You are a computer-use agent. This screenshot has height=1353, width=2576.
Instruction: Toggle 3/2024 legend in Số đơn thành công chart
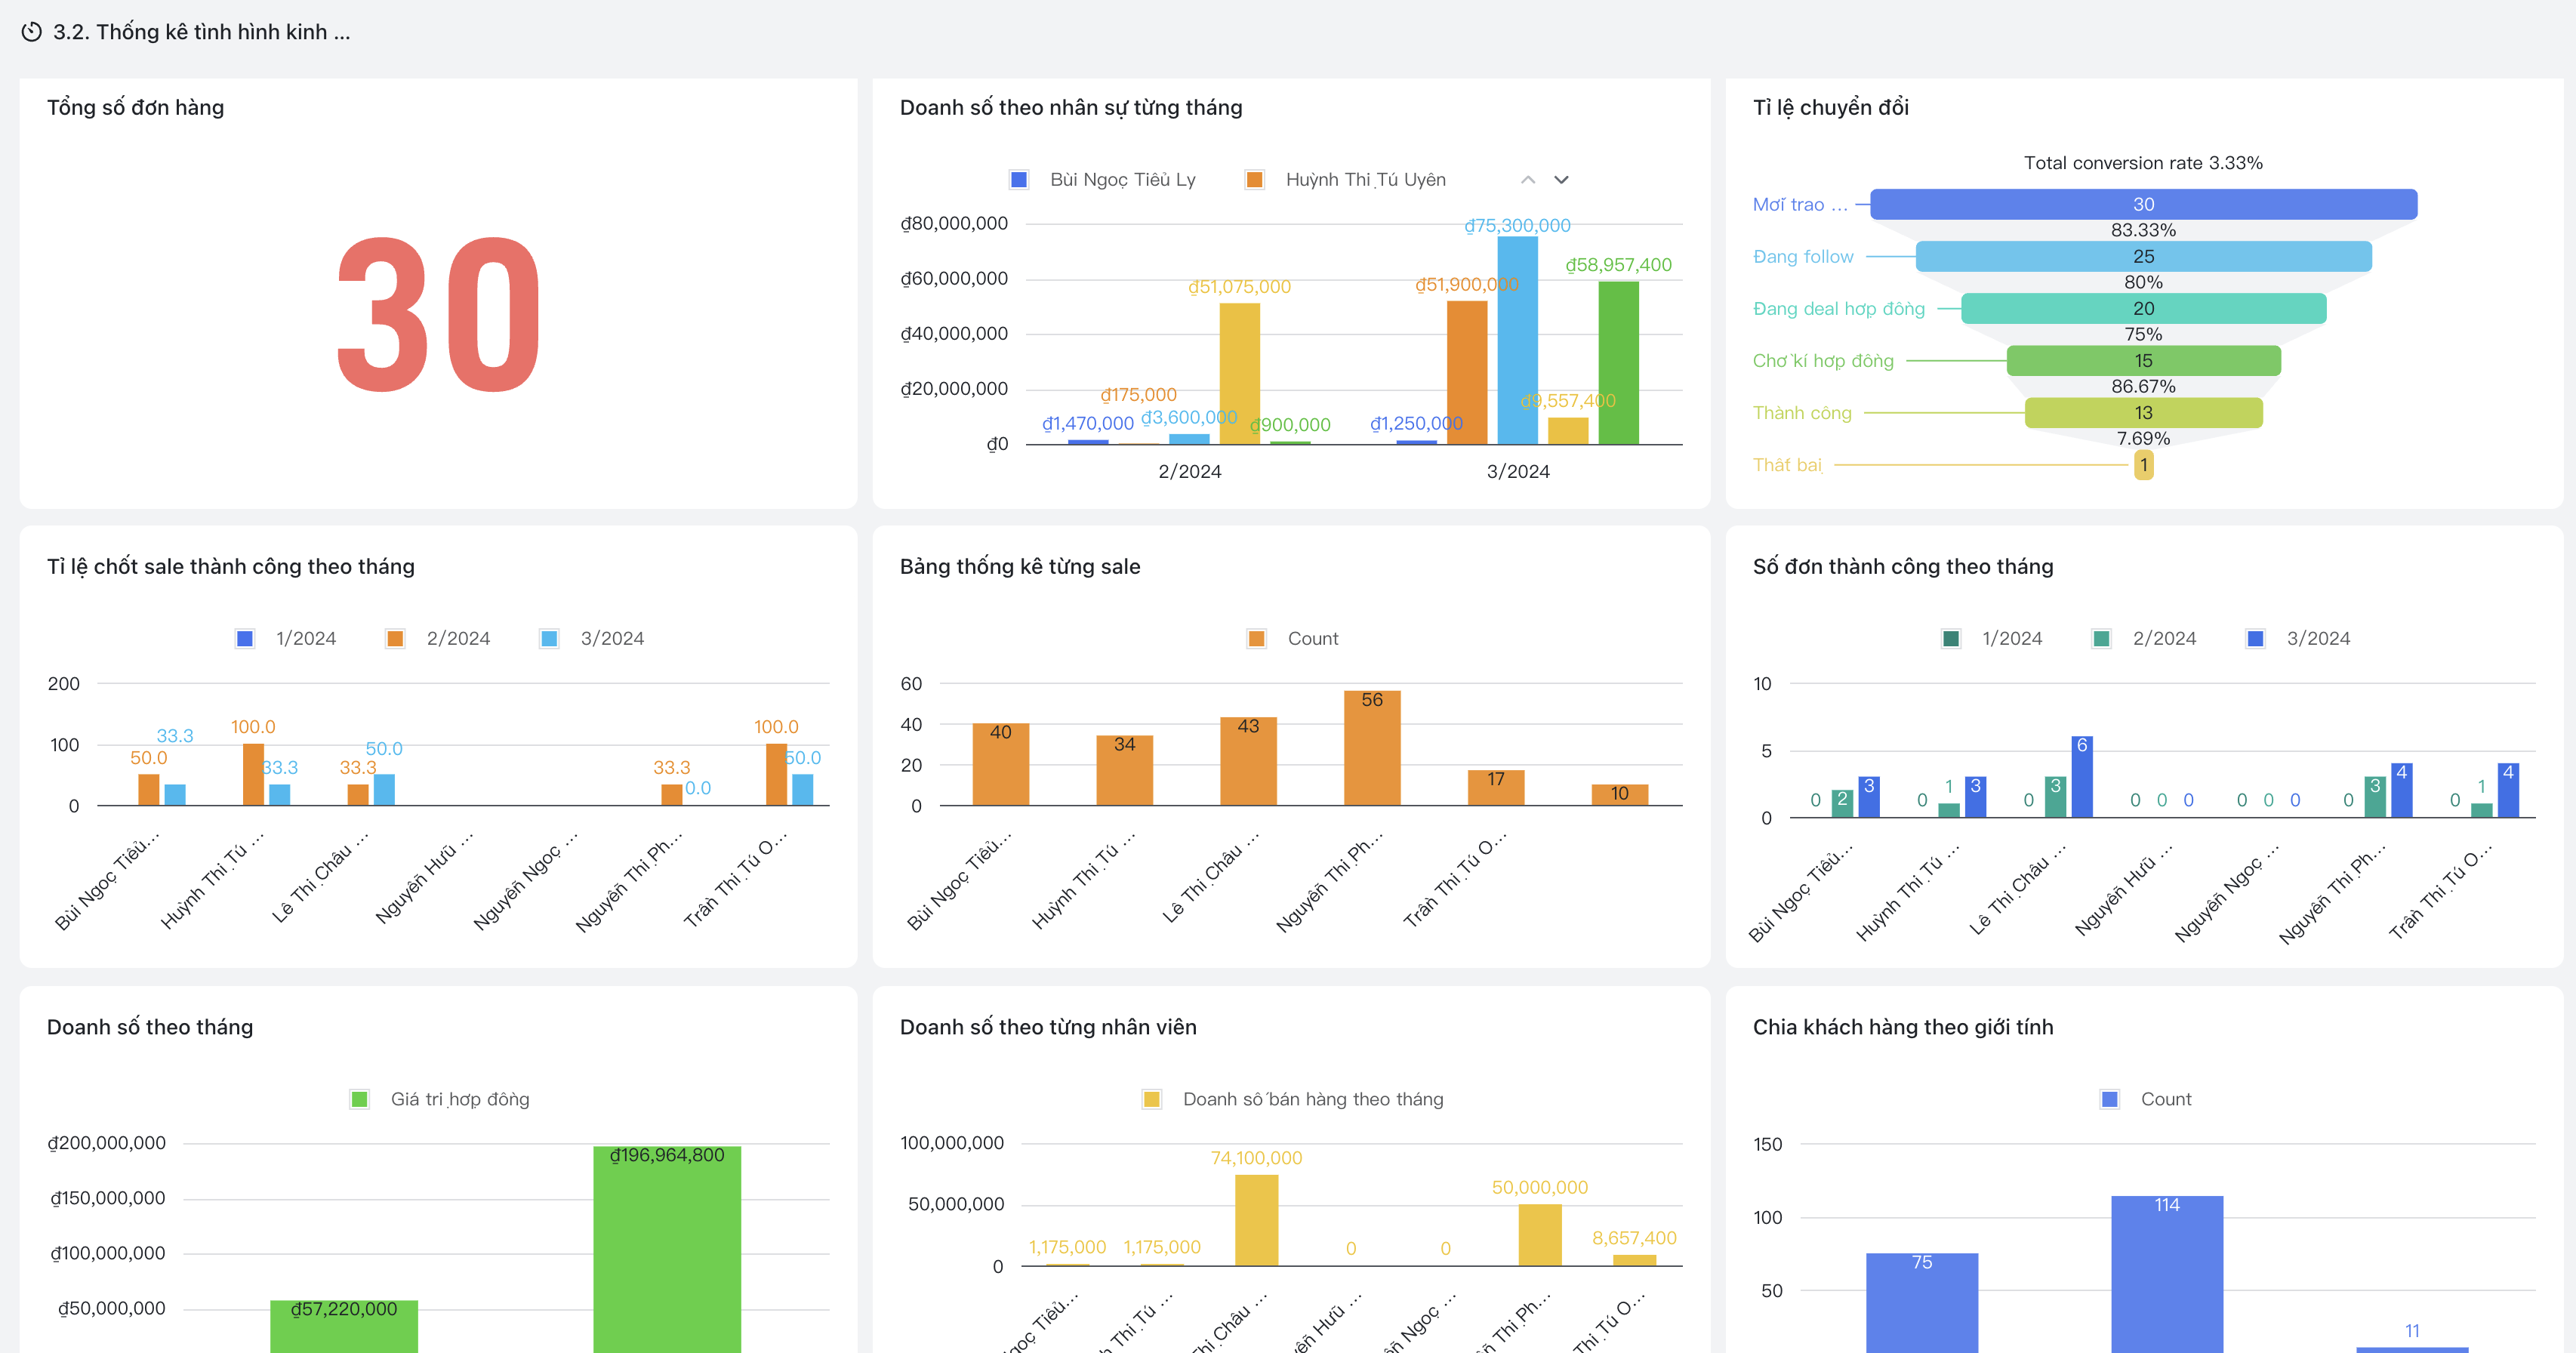pos(2298,638)
